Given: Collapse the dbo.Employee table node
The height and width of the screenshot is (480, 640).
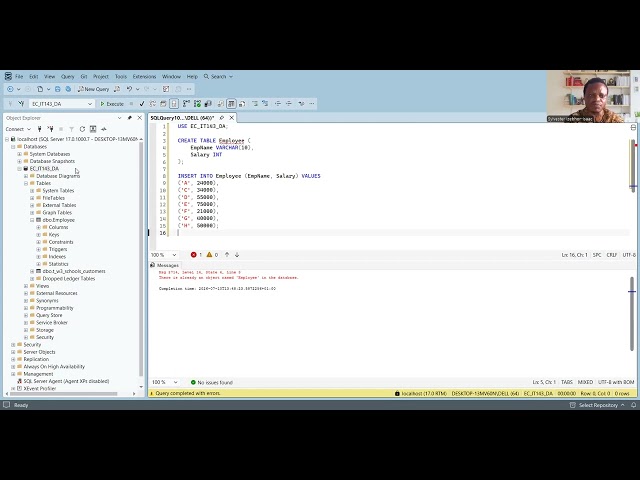Looking at the screenshot, I should [x=32, y=220].
